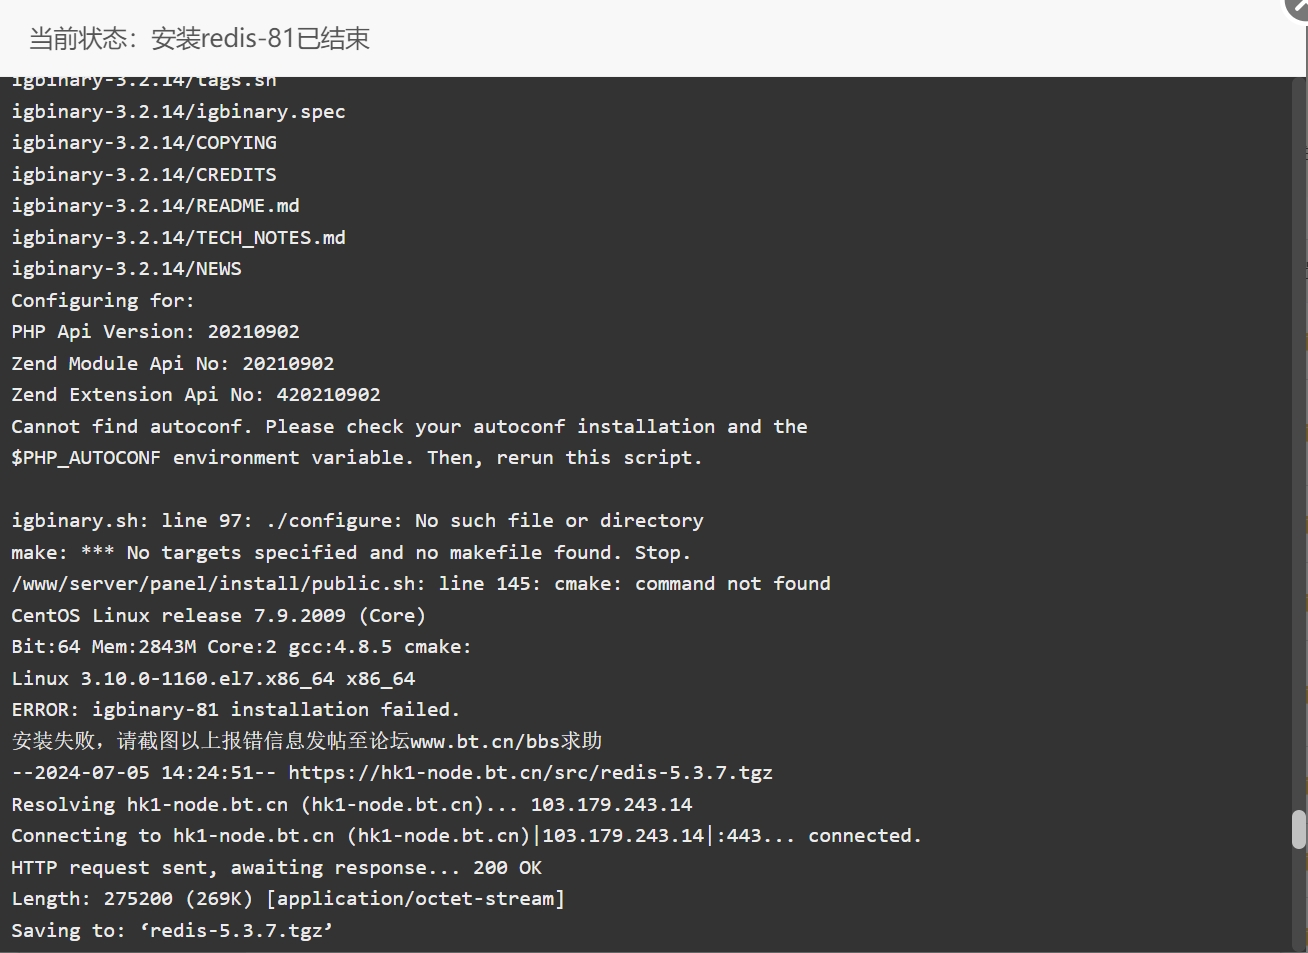The width and height of the screenshot is (1308, 953).
Task: Click the 'Length: 275200 (269K)' line
Action: pos(288,899)
